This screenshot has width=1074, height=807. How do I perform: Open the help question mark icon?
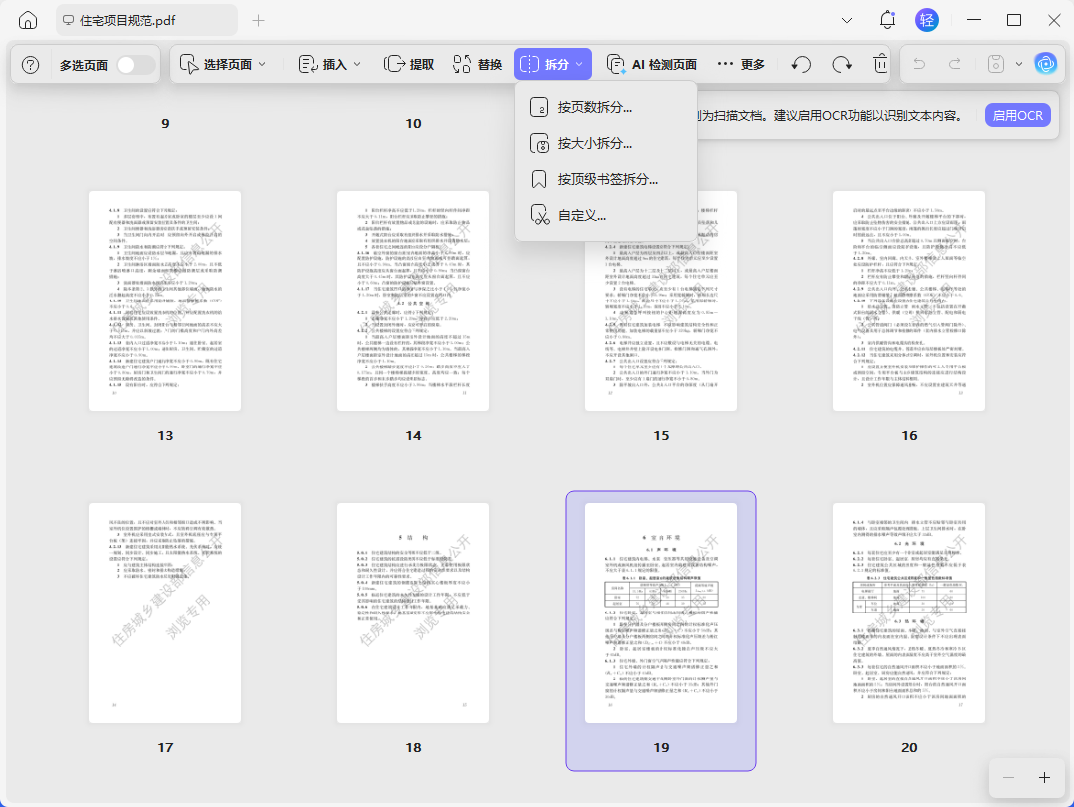(30, 65)
